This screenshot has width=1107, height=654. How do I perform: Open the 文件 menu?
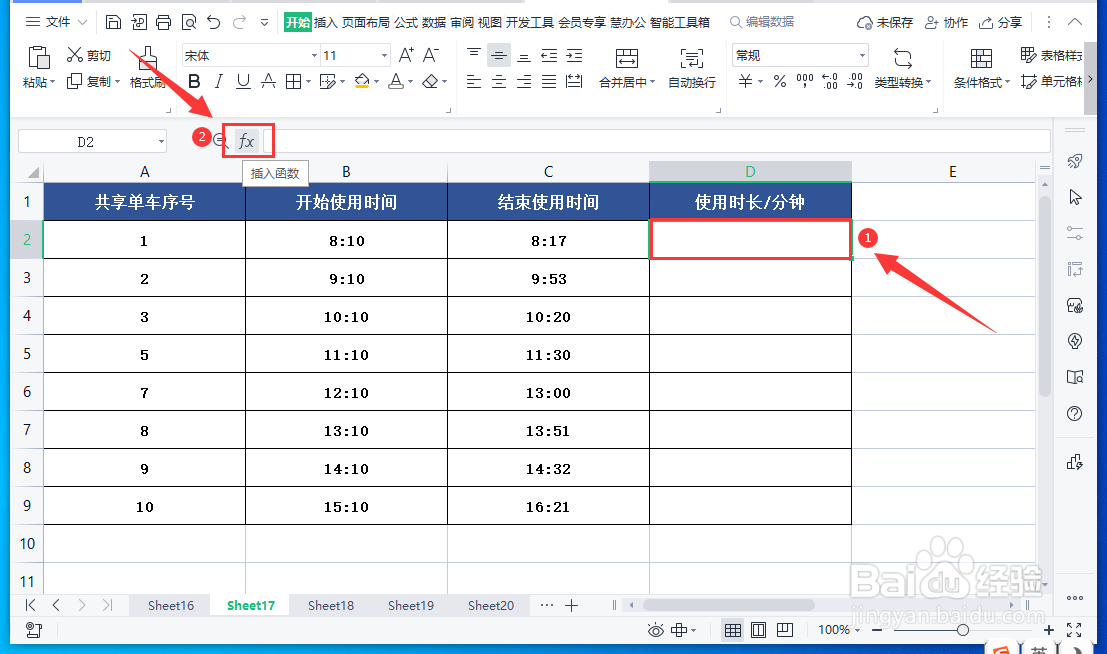pyautogui.click(x=56, y=22)
